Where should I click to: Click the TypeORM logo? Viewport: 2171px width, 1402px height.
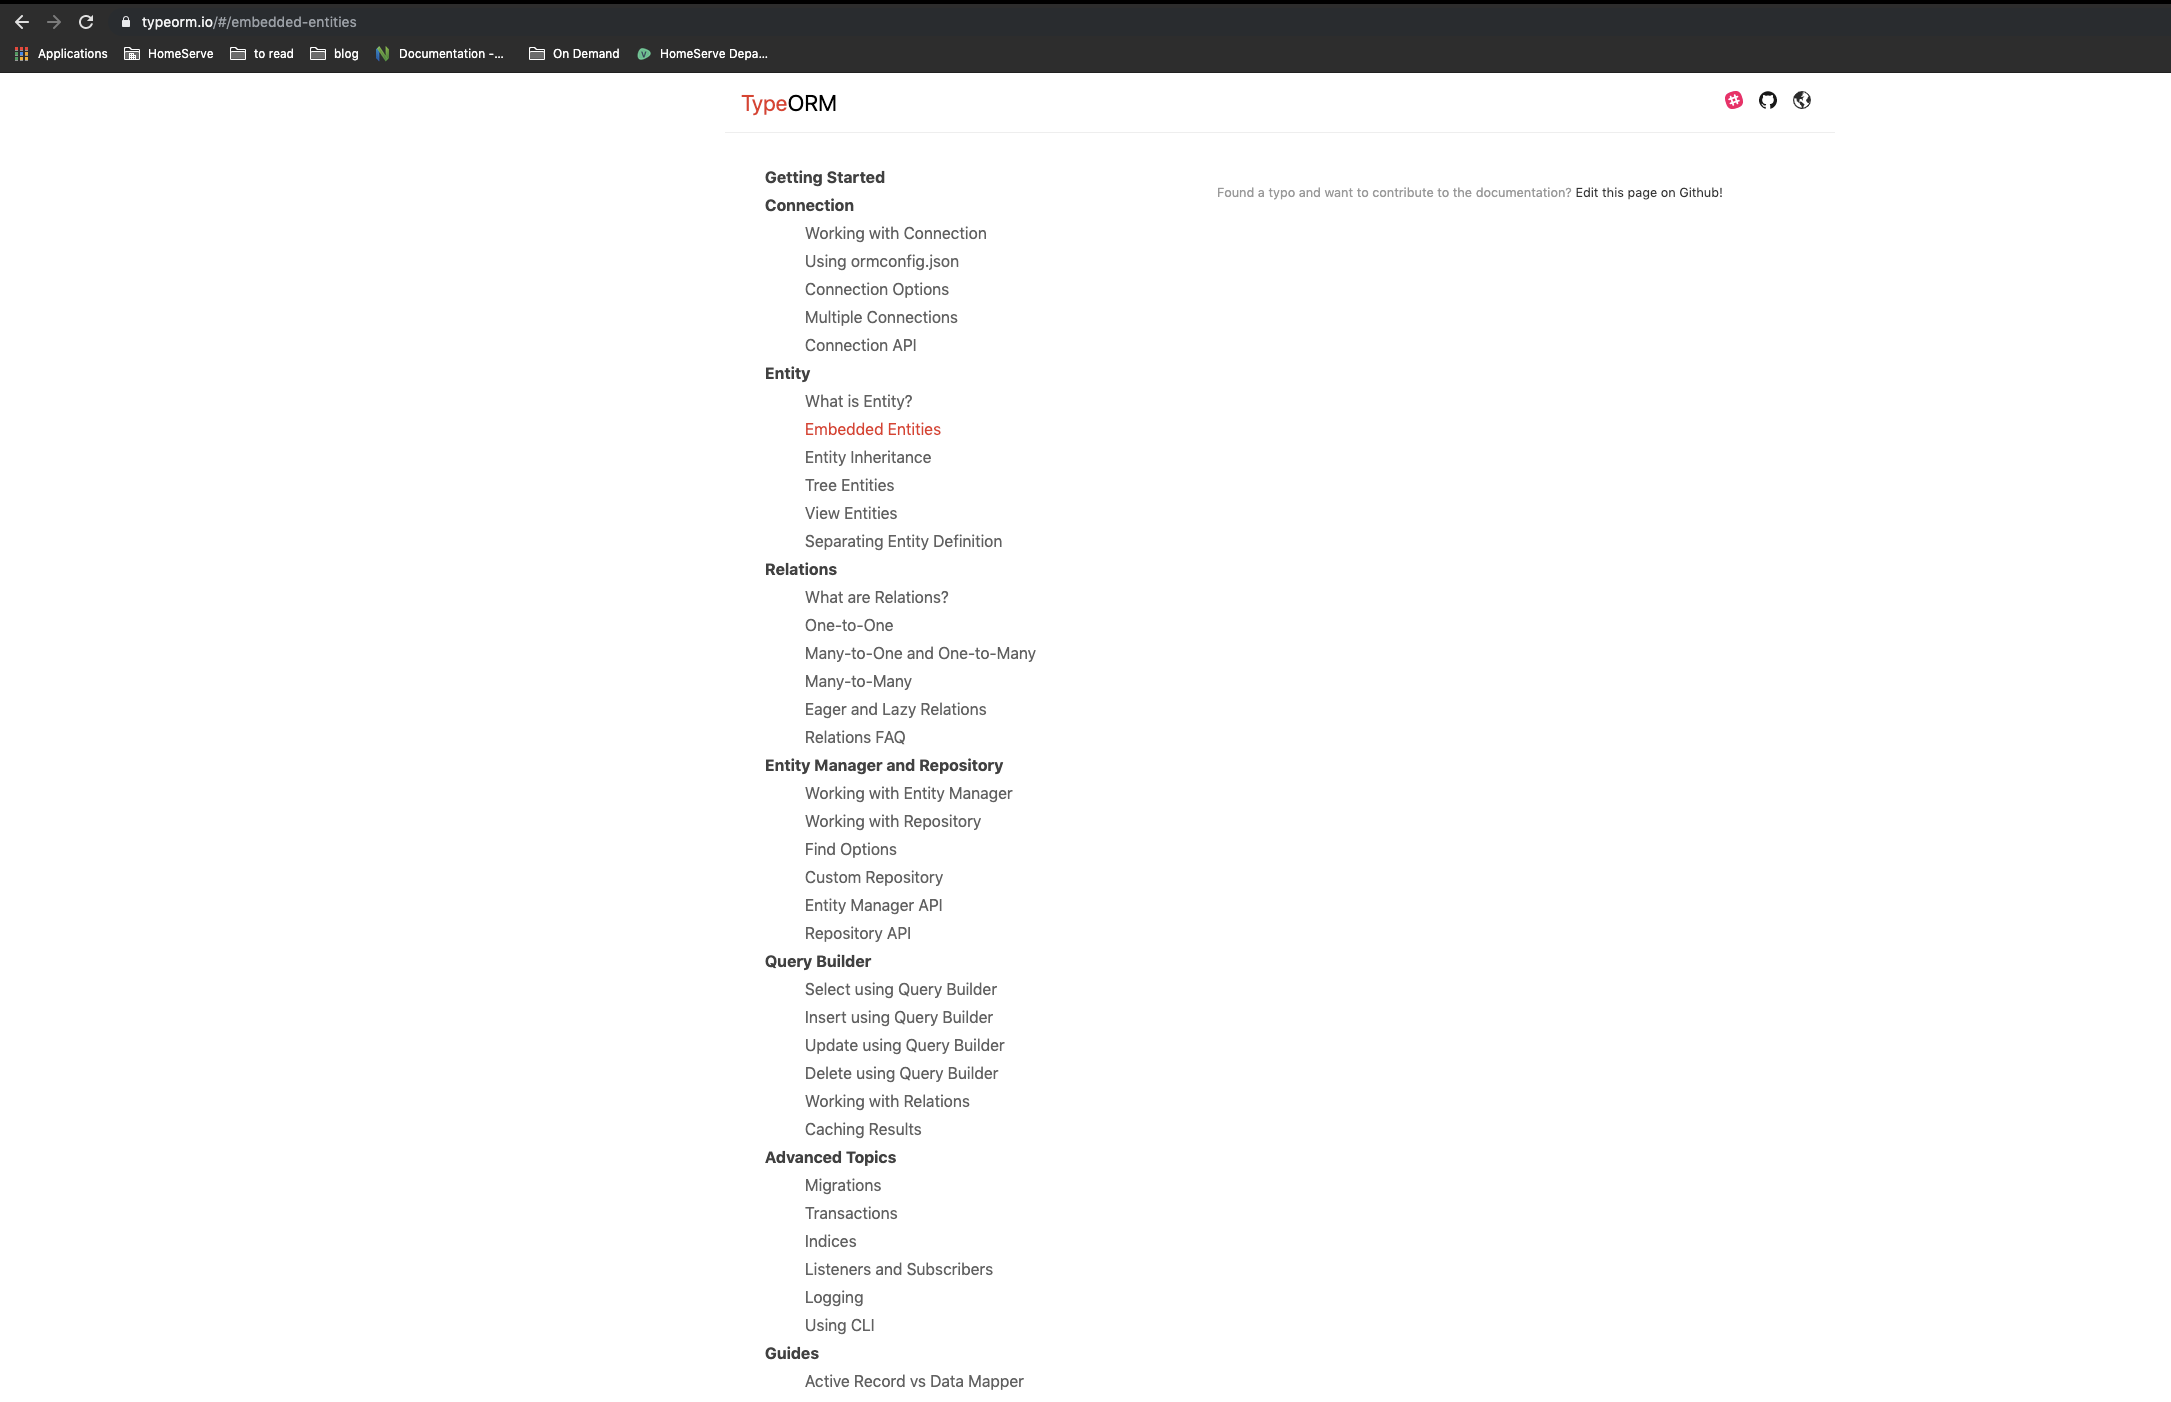[x=788, y=103]
